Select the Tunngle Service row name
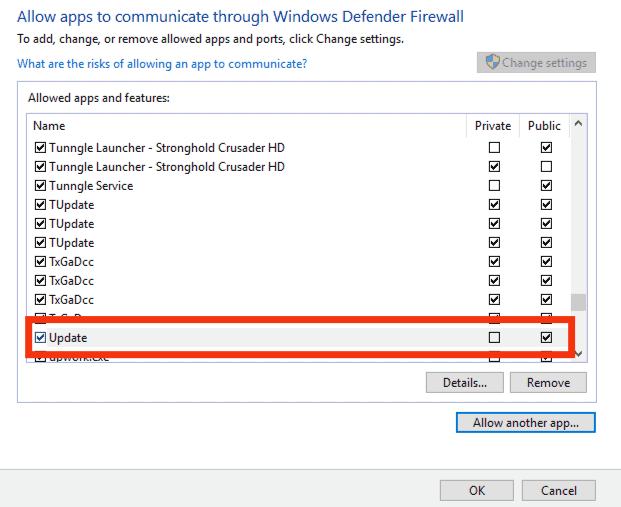The height and width of the screenshot is (507, 621). 91,186
